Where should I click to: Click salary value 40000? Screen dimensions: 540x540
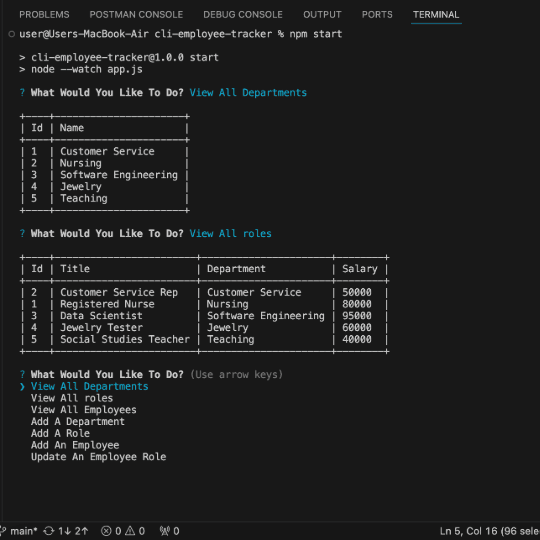pos(357,339)
